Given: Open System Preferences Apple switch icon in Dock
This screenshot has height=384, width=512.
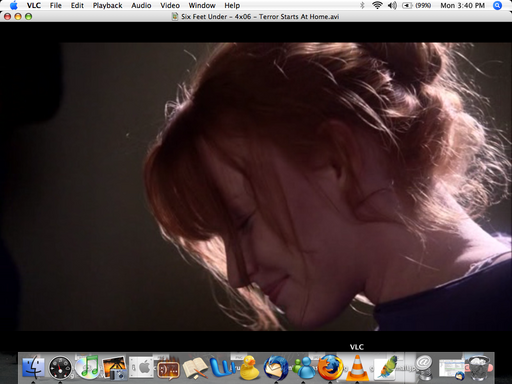Looking at the screenshot, I should click(x=141, y=368).
